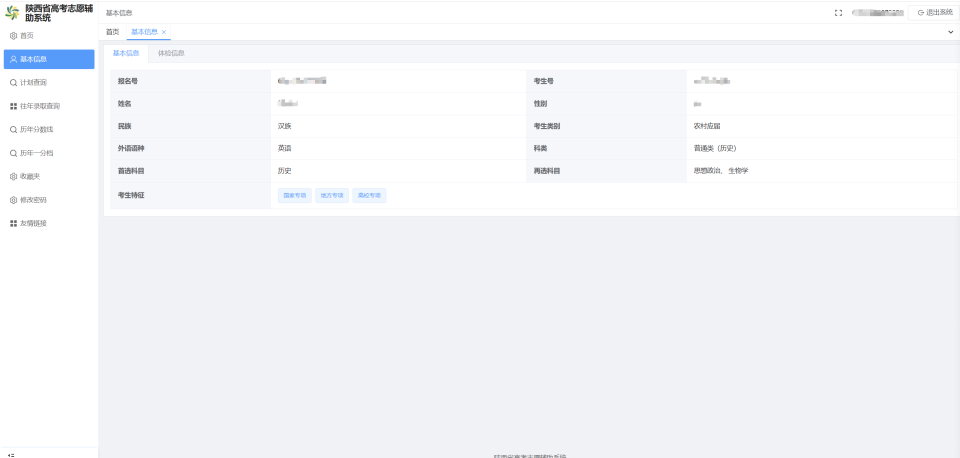Open 修改密码 menu item

point(49,200)
